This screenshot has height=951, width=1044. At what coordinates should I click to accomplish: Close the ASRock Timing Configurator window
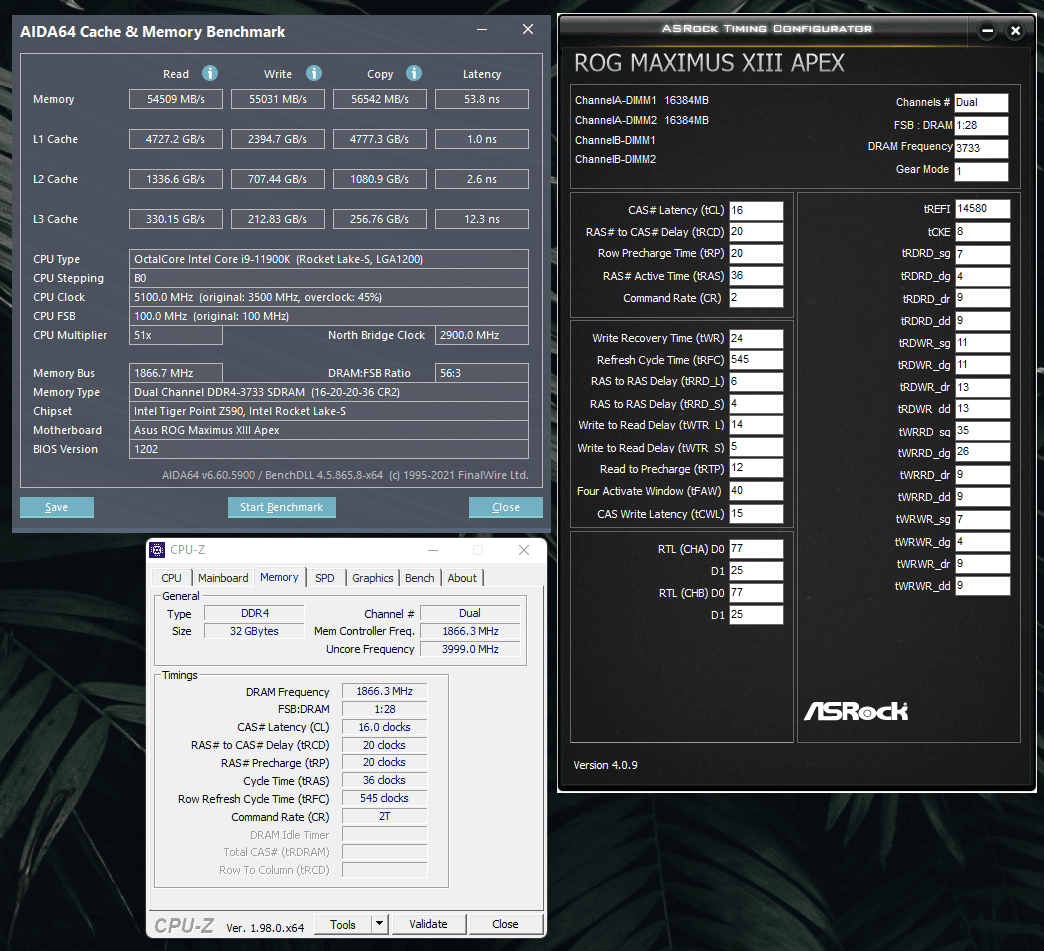(x=1015, y=31)
